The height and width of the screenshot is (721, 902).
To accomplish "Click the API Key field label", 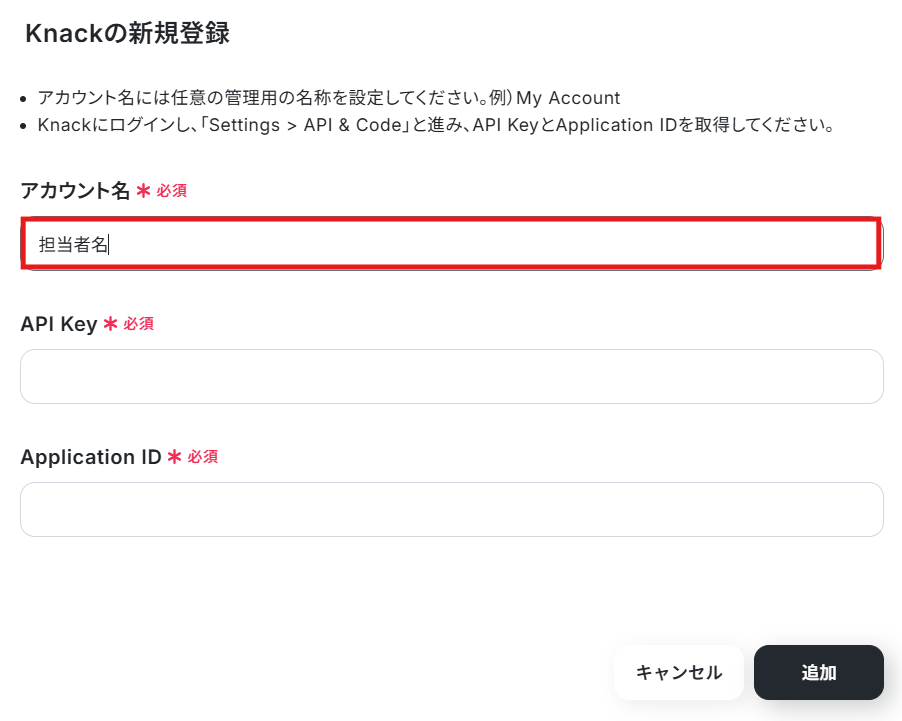I will point(59,324).
